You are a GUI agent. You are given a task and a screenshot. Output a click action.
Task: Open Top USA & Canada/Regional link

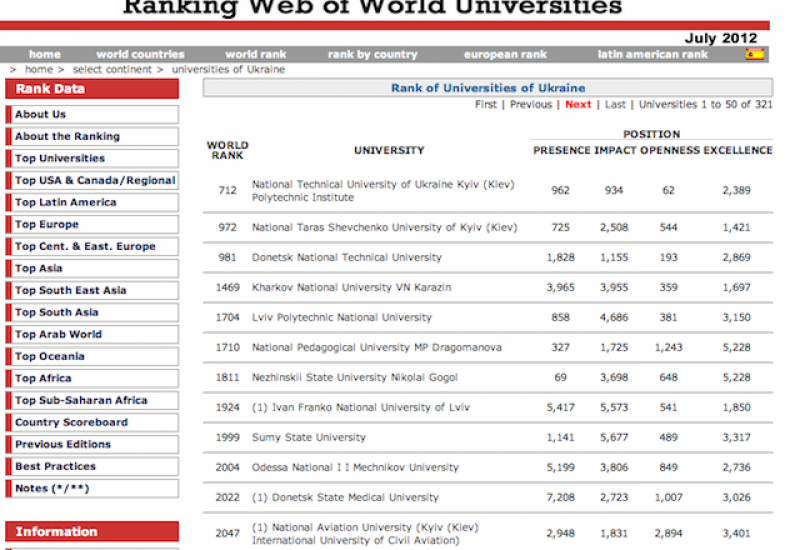coord(92,180)
